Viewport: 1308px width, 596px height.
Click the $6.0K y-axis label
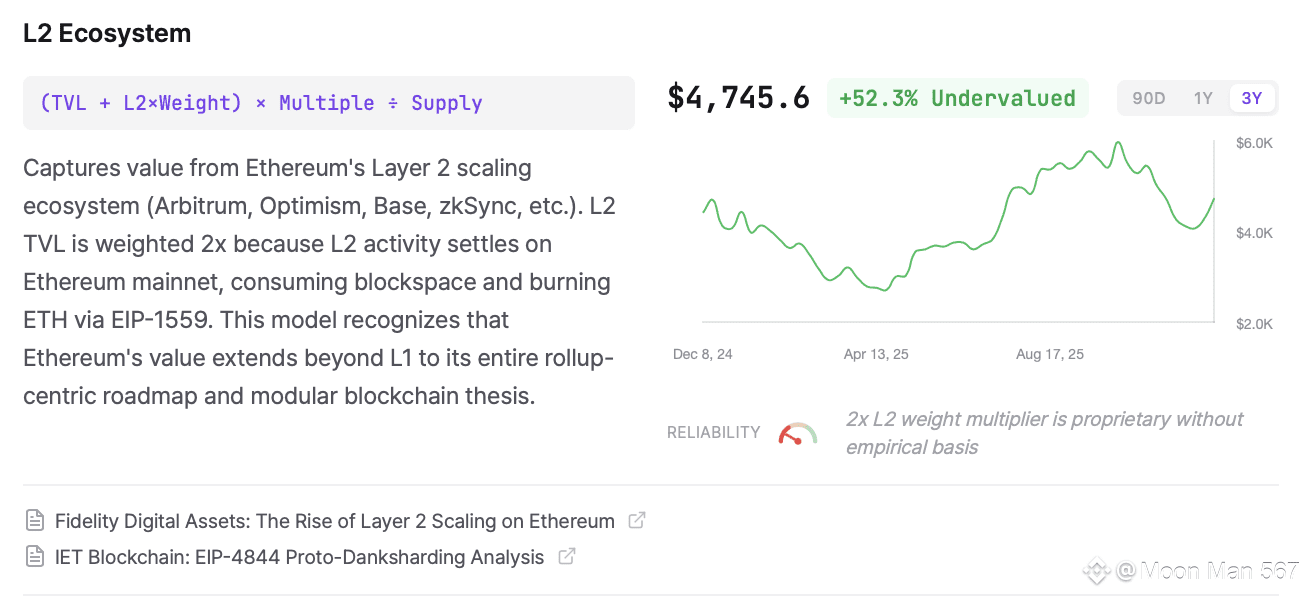tap(1253, 143)
